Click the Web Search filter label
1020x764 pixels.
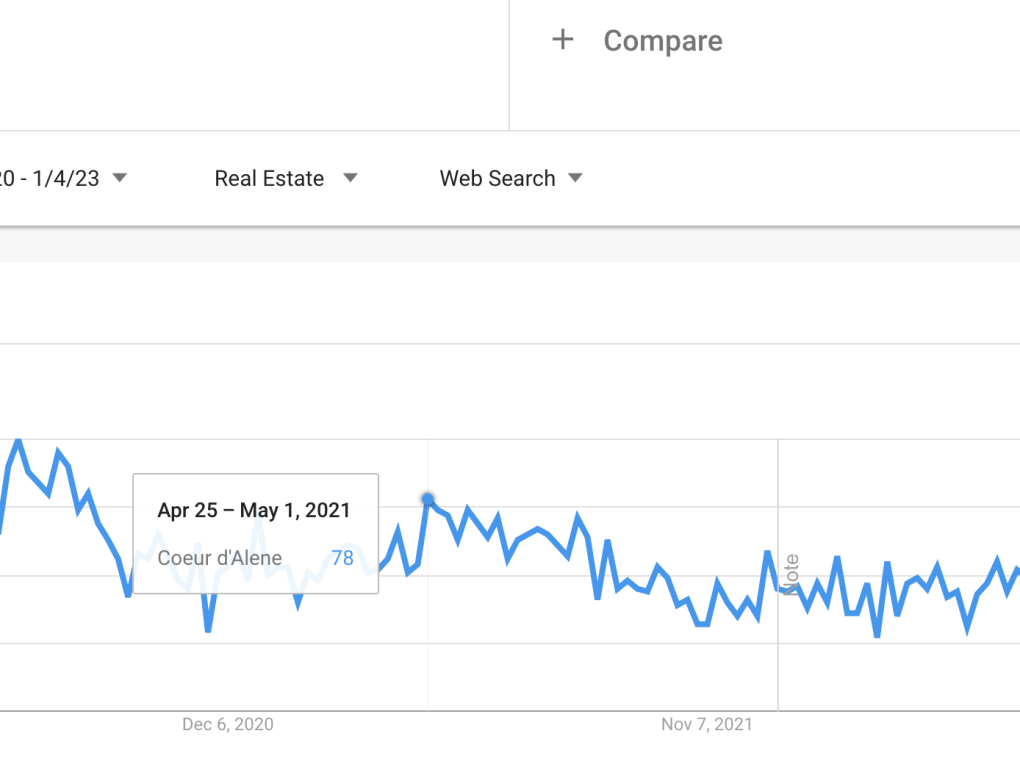[497, 179]
